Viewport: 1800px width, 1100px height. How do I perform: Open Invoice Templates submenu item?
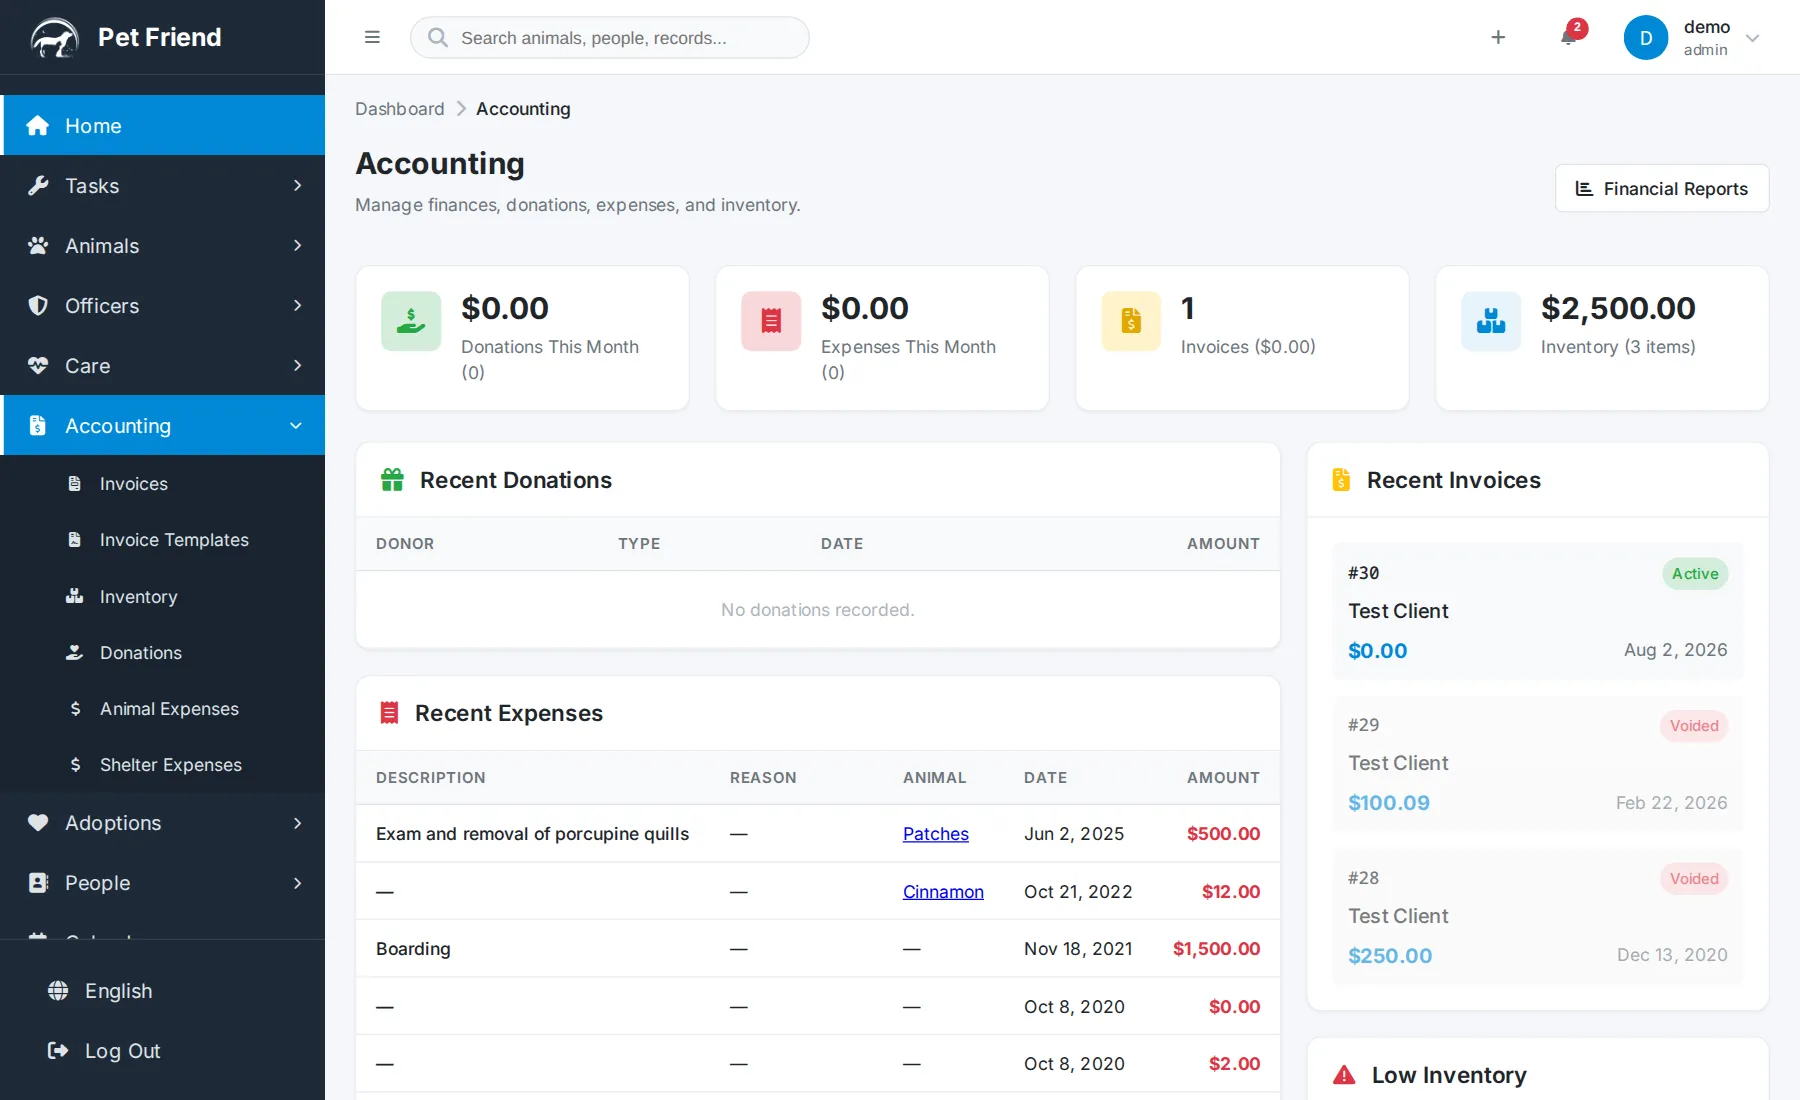174,540
